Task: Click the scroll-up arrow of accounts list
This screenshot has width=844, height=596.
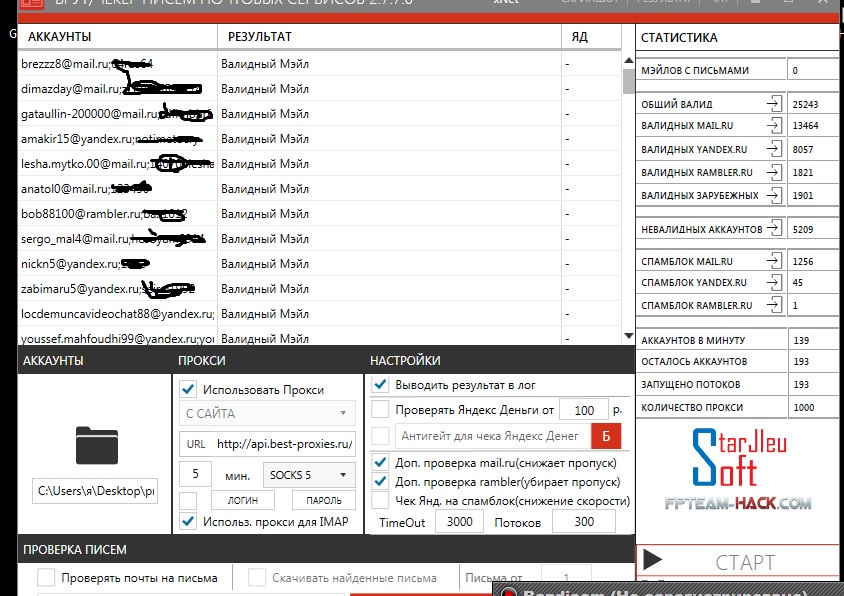Action: (628, 61)
